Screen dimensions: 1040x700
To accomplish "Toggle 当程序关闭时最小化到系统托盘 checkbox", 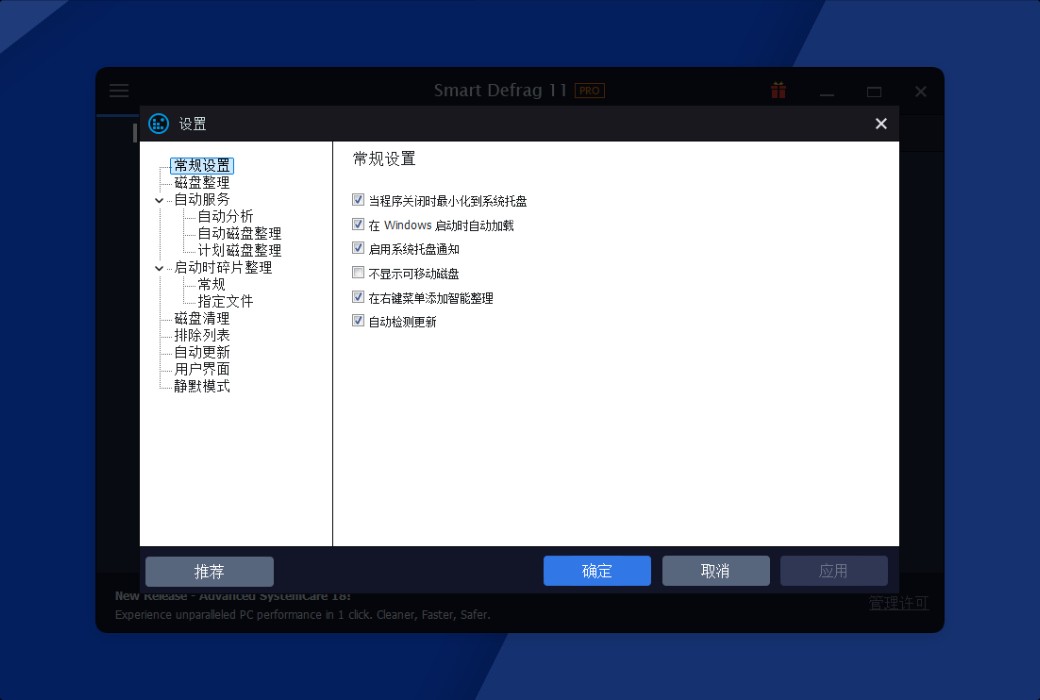I will [x=358, y=200].
